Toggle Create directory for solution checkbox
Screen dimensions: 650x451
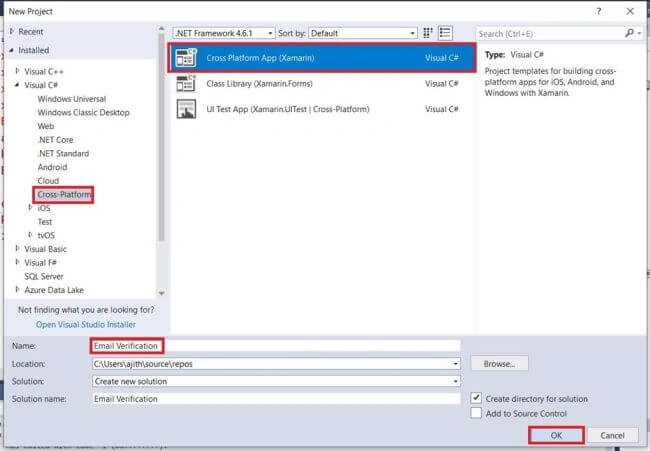tap(476, 398)
